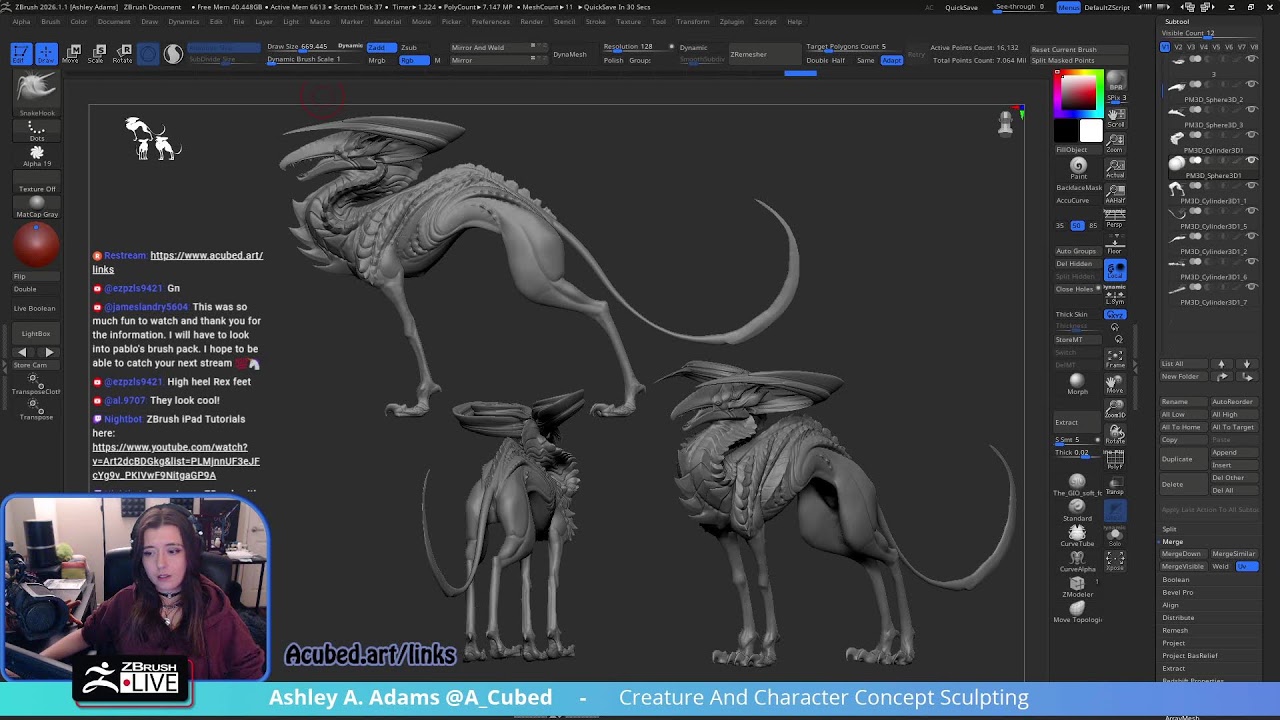
Task: Select the Scale gizmo tool
Action: [97, 54]
